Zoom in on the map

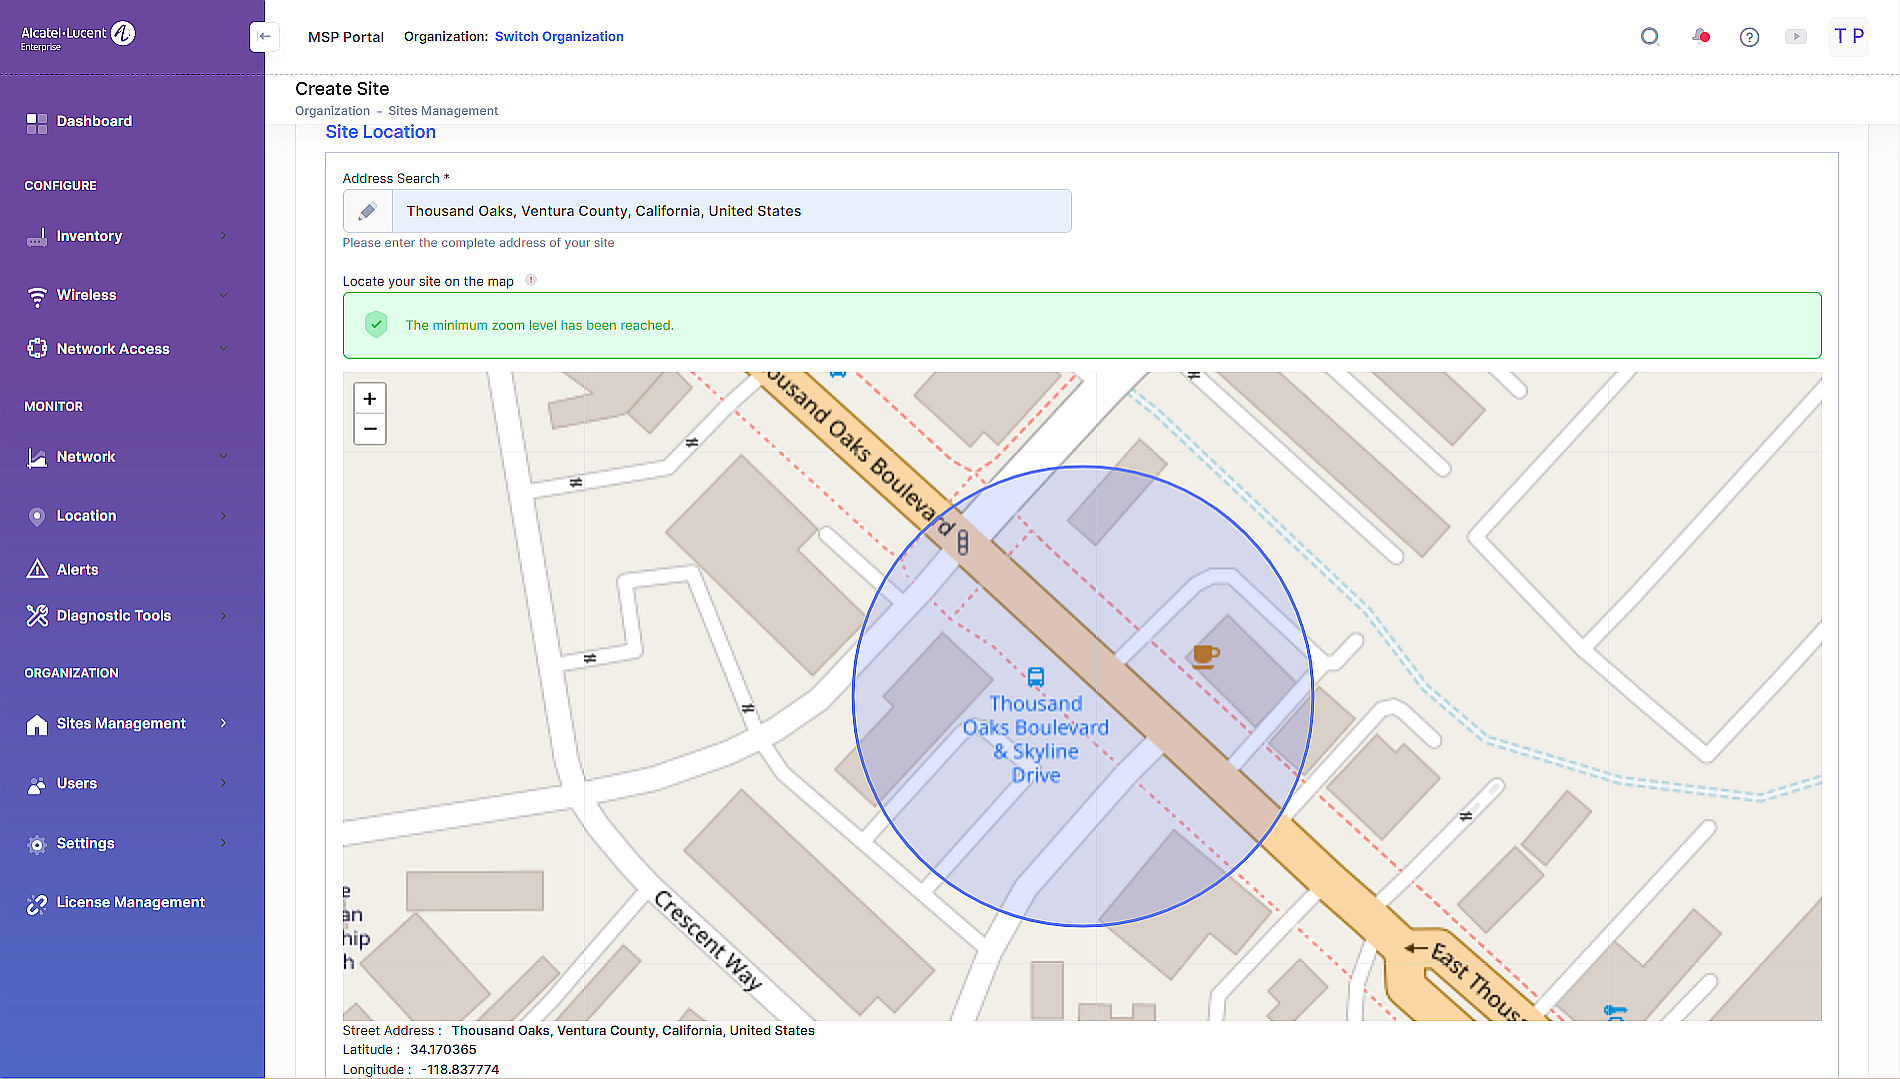(370, 399)
